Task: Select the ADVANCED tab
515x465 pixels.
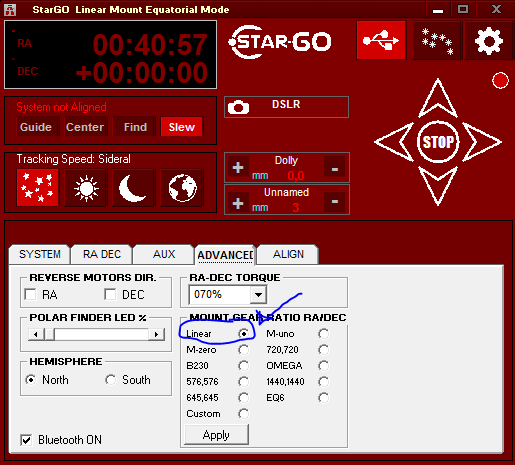Action: click(x=225, y=255)
